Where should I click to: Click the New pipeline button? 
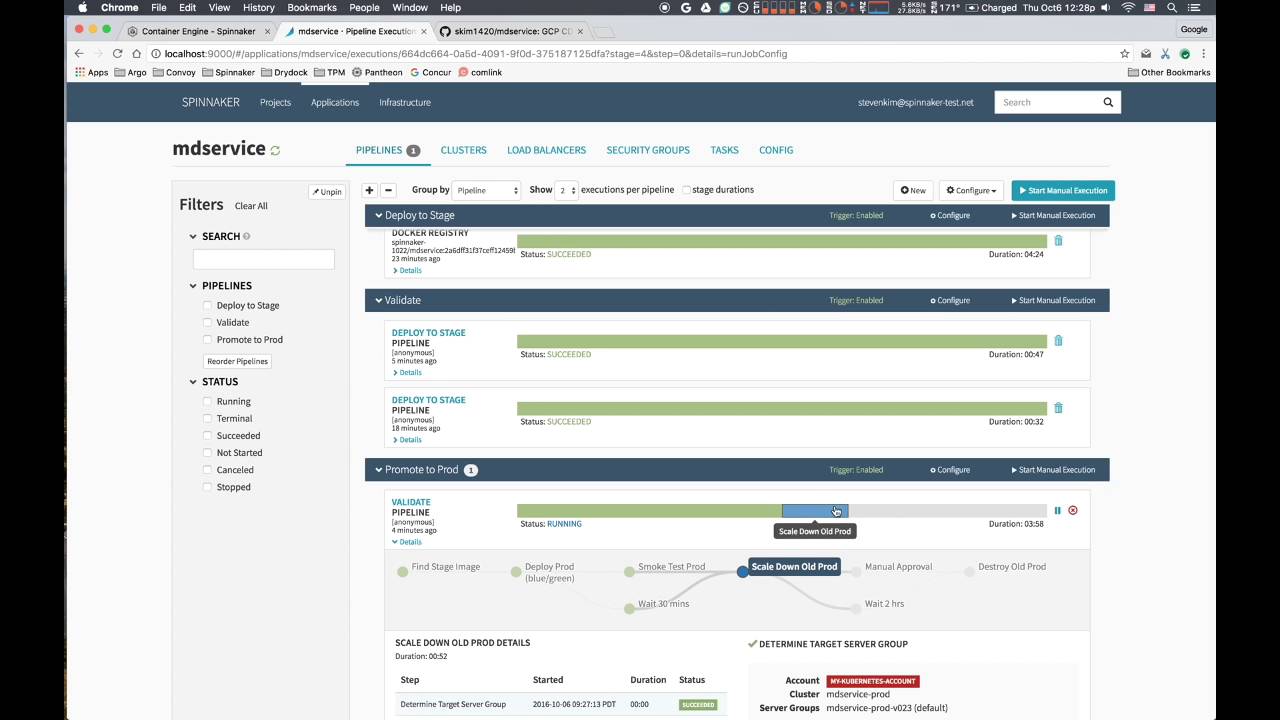point(913,190)
